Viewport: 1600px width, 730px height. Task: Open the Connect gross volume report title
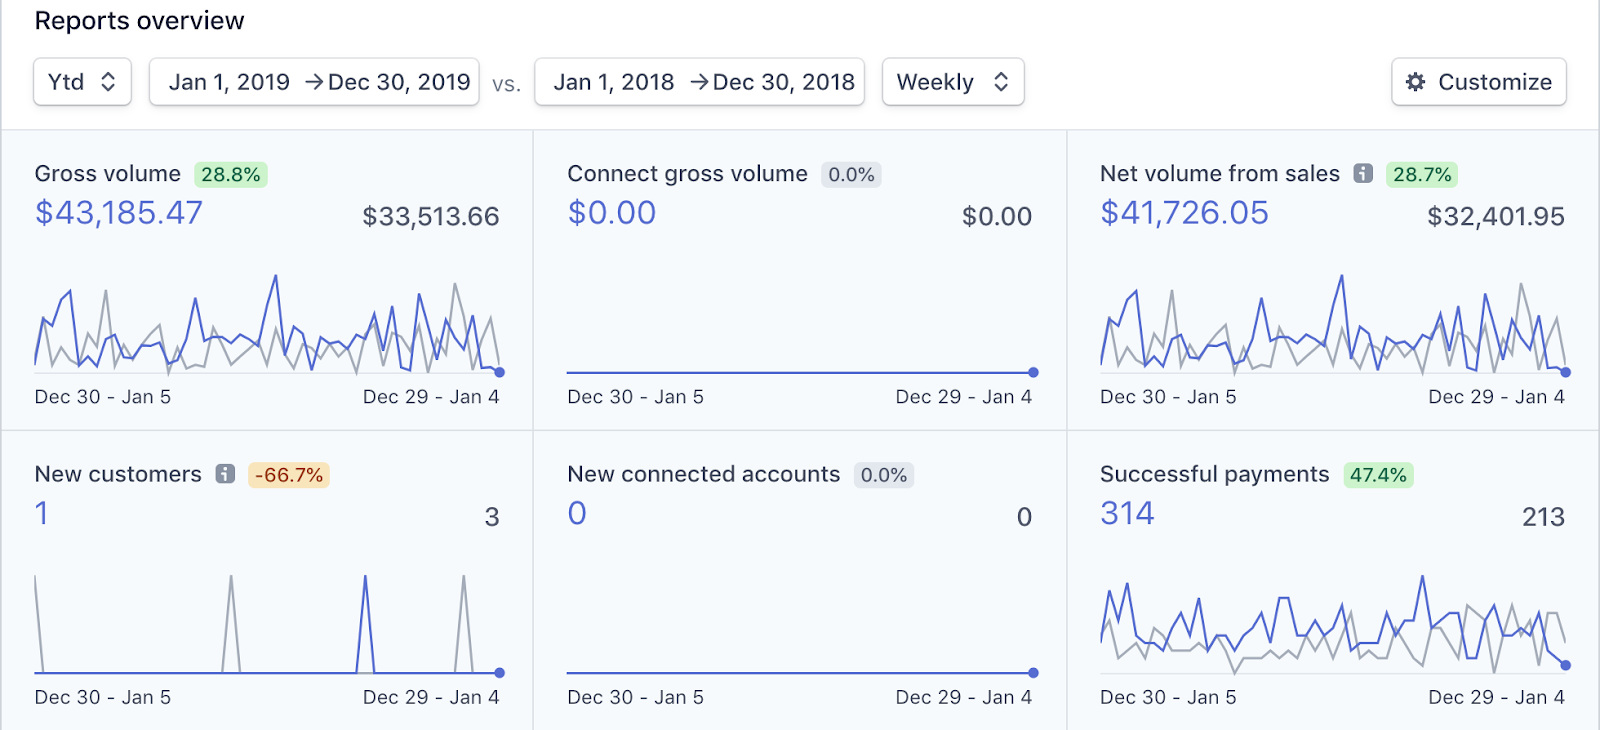[687, 174]
